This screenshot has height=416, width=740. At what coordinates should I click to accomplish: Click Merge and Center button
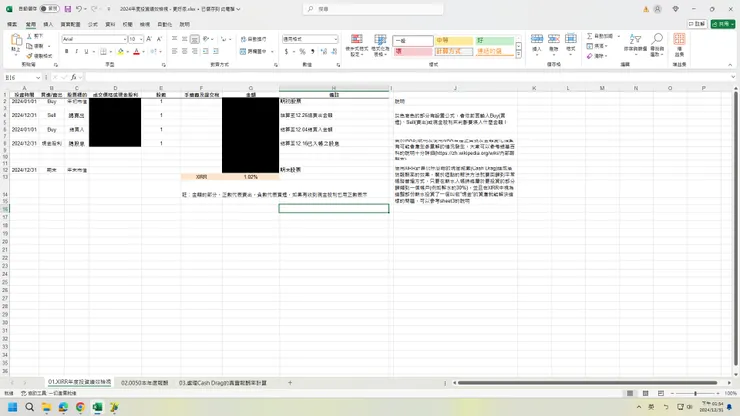pyautogui.click(x=253, y=51)
